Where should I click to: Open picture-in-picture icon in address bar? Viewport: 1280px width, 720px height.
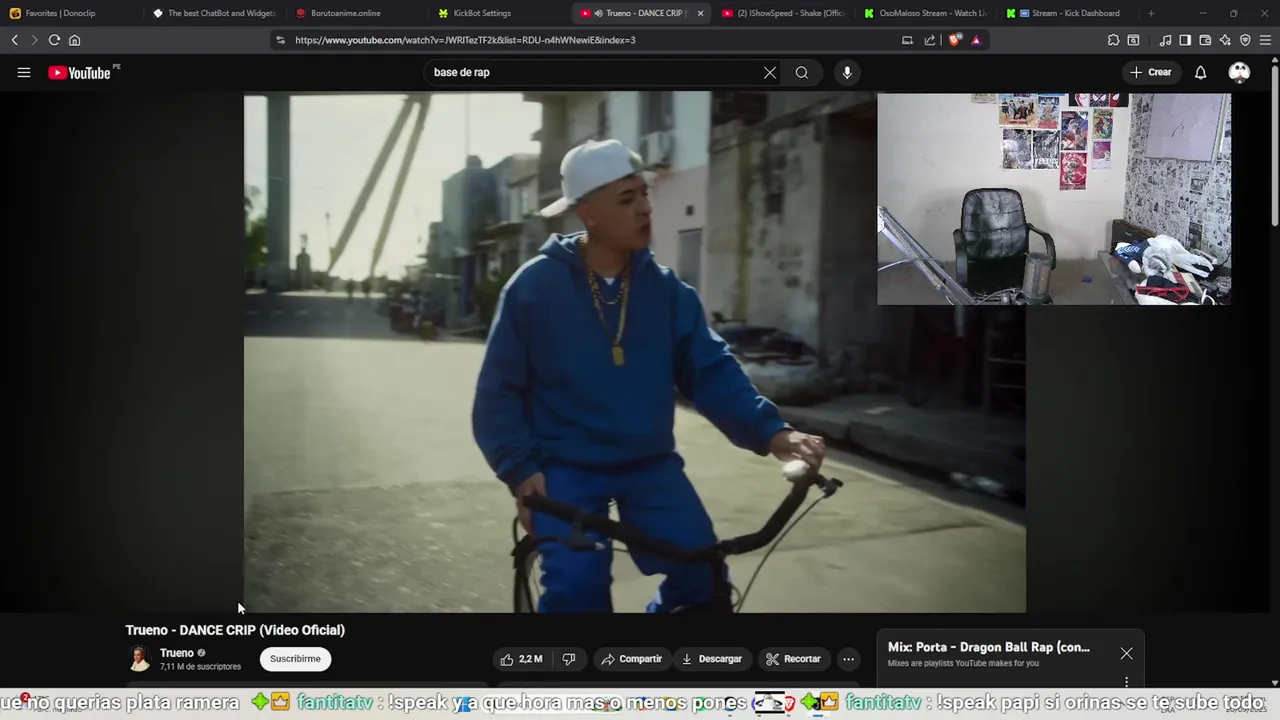pos(907,40)
